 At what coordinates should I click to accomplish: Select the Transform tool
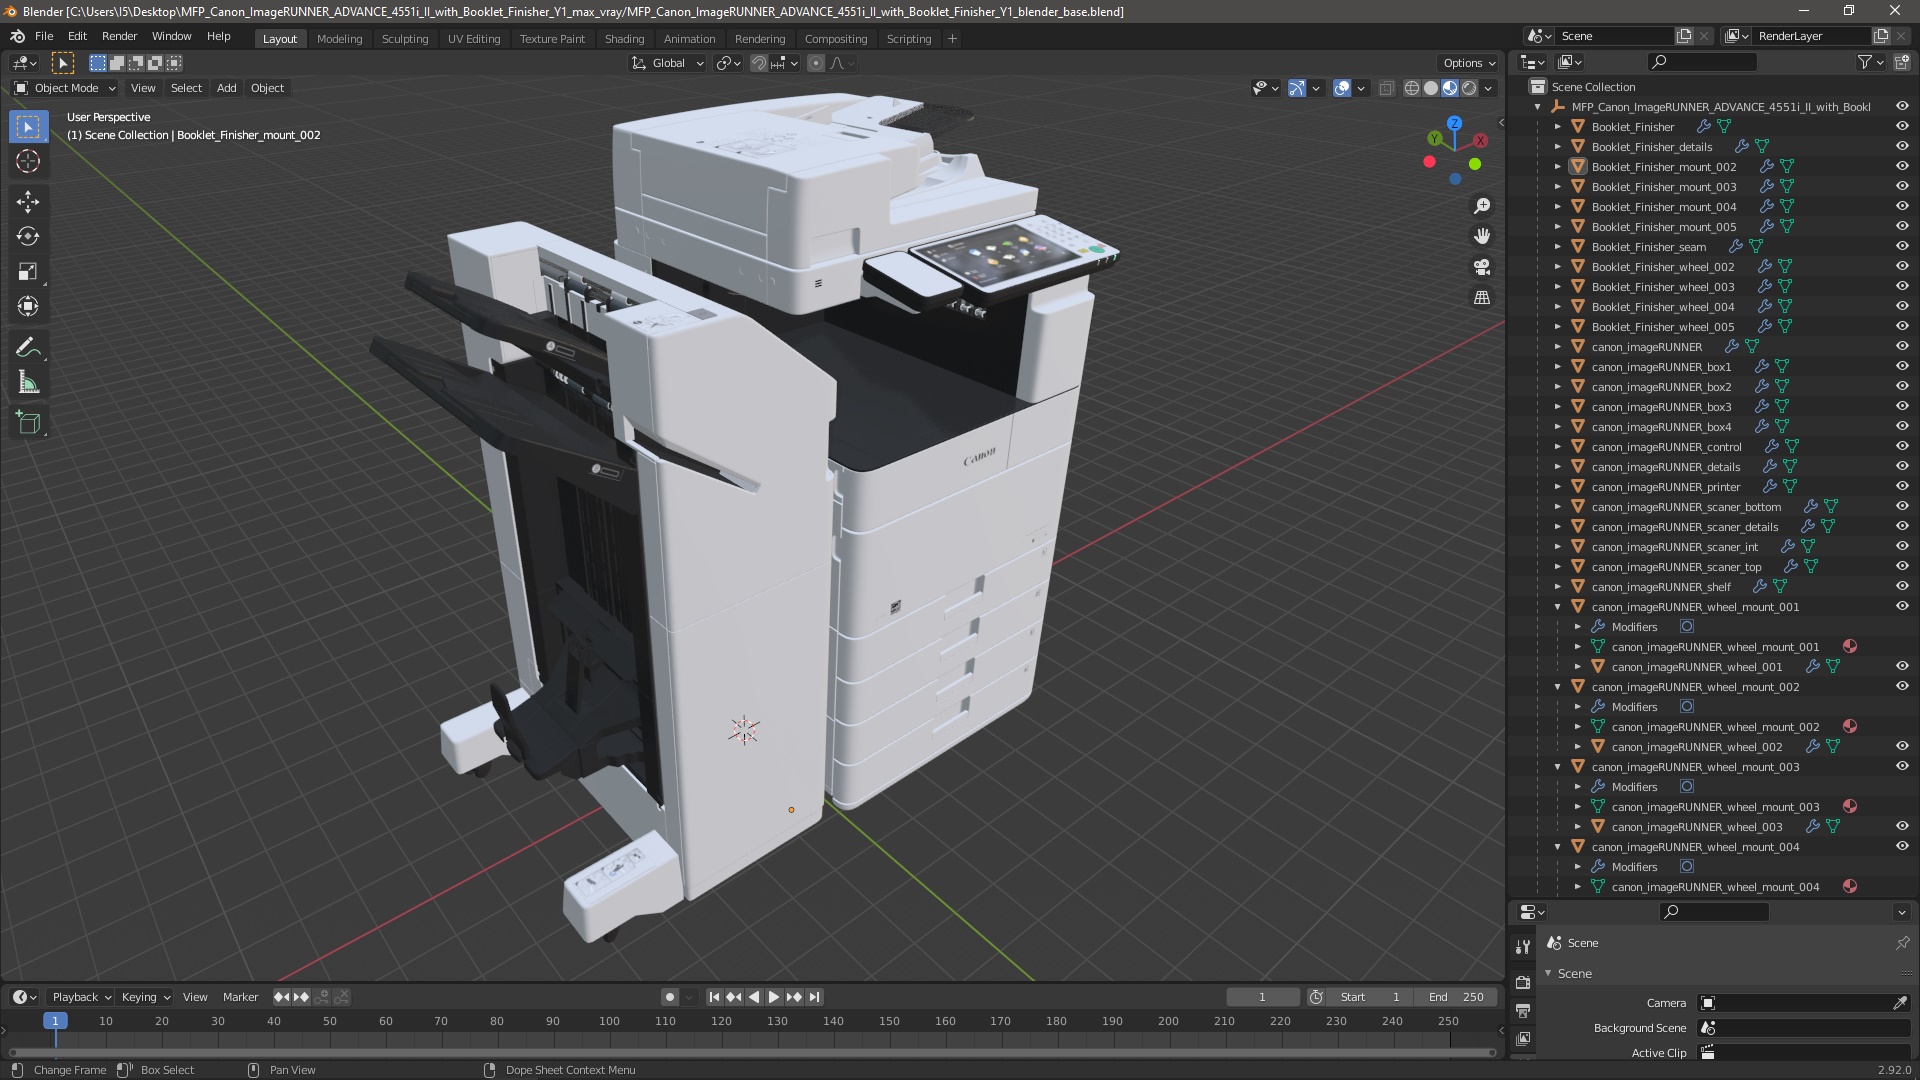(x=28, y=307)
